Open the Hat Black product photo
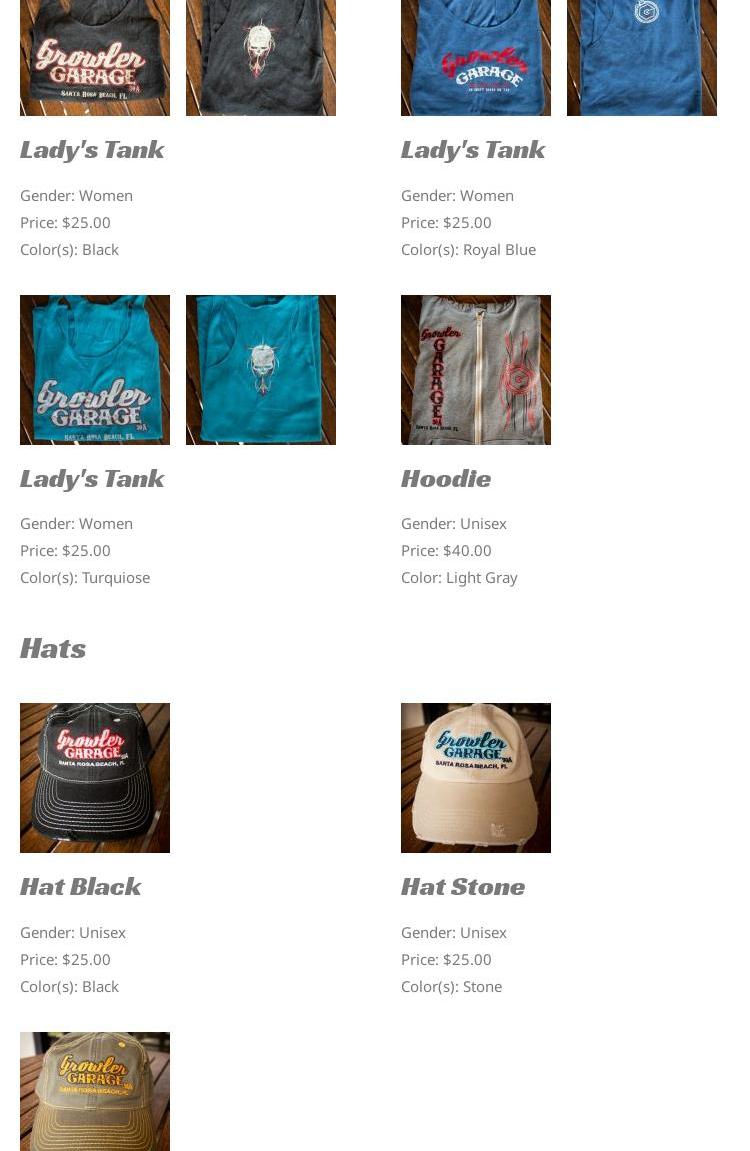Viewport: 750px width, 1151px height. [x=95, y=778]
